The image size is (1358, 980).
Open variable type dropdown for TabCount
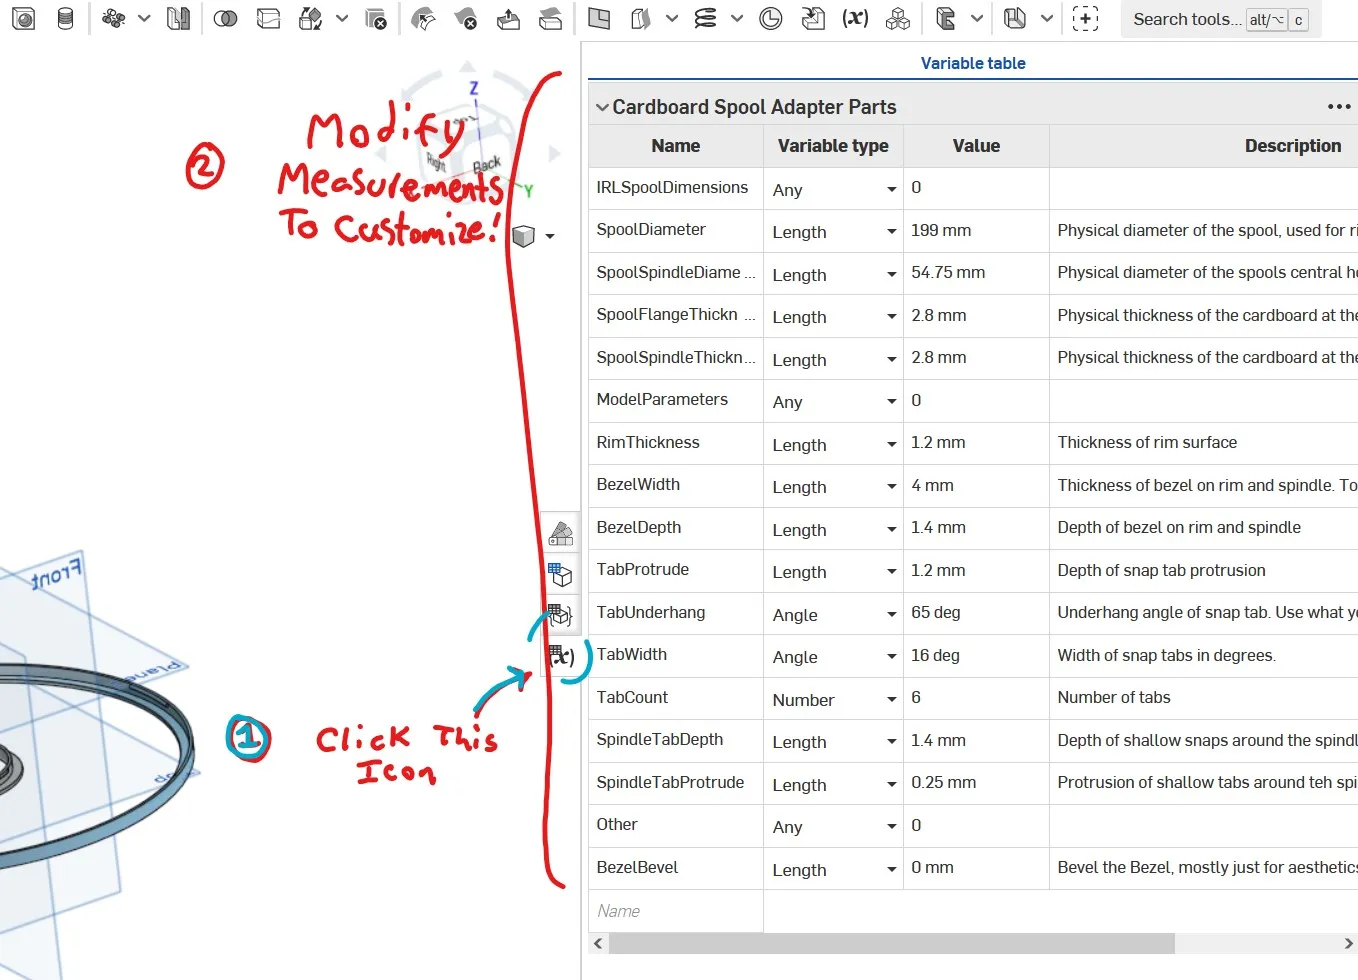(891, 700)
